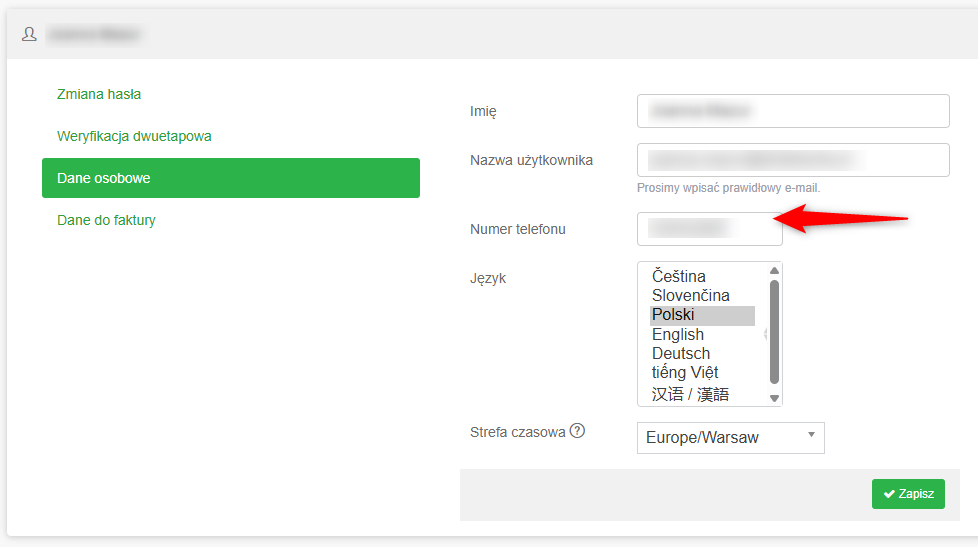Select the Dane osobowe menu item
This screenshot has width=978, height=547.
(x=230, y=178)
